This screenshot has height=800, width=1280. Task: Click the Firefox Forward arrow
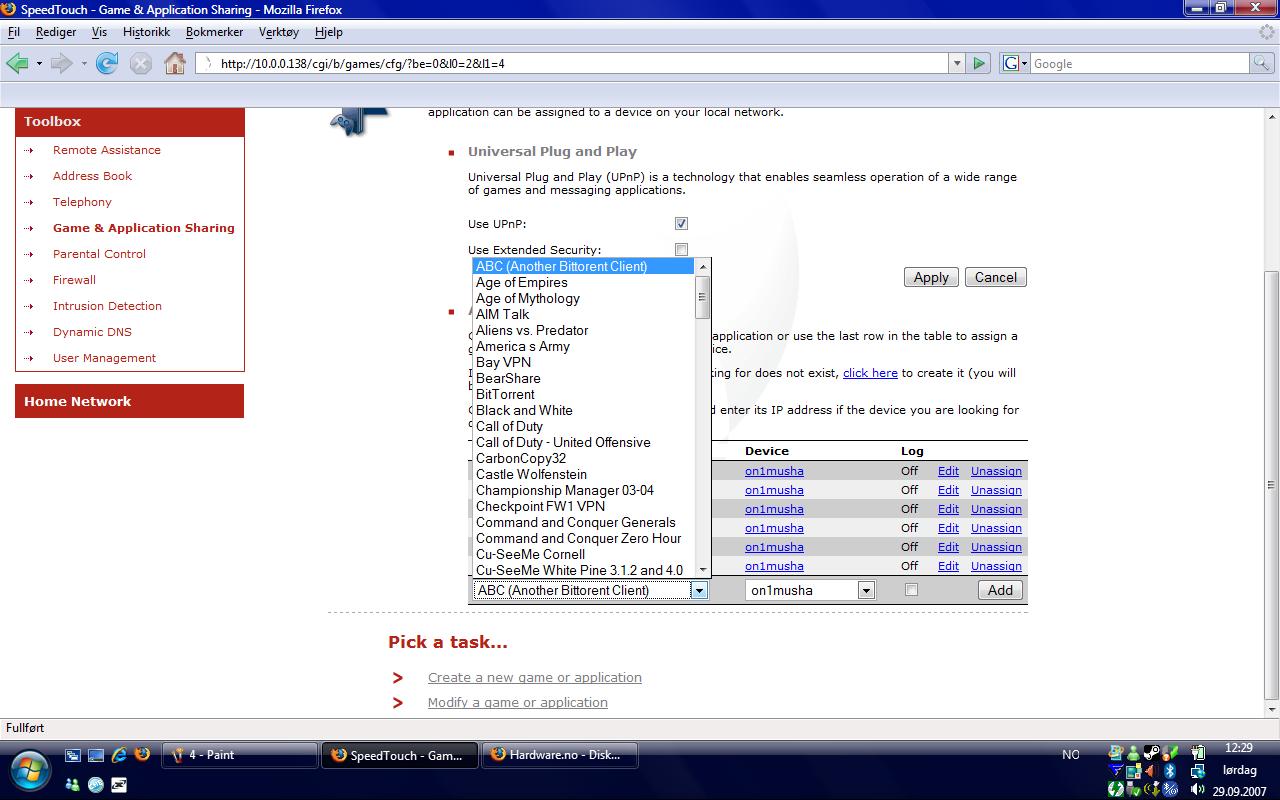61,63
